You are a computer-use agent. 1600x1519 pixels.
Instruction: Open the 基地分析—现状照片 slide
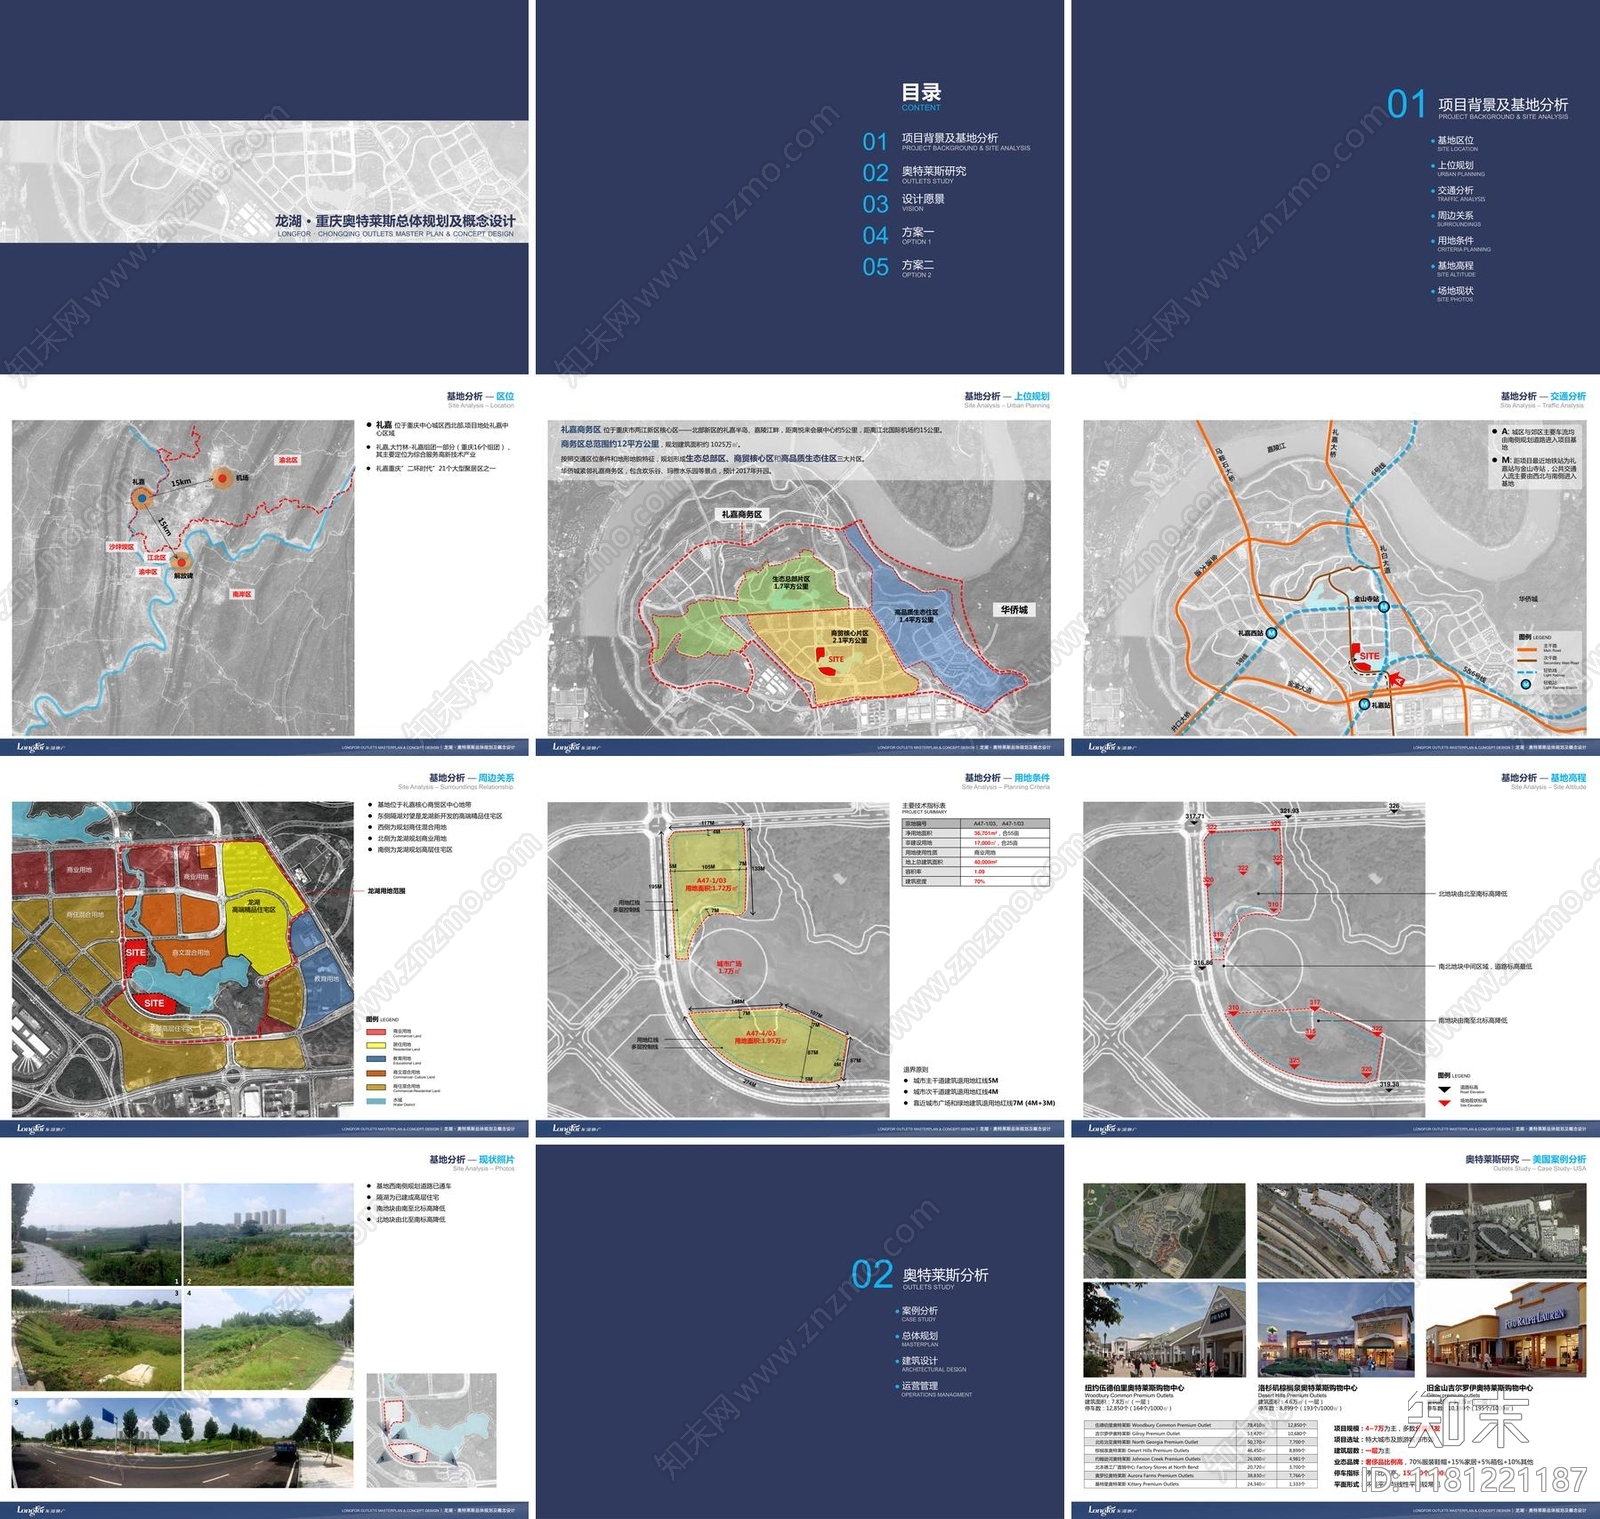pos(264,1332)
